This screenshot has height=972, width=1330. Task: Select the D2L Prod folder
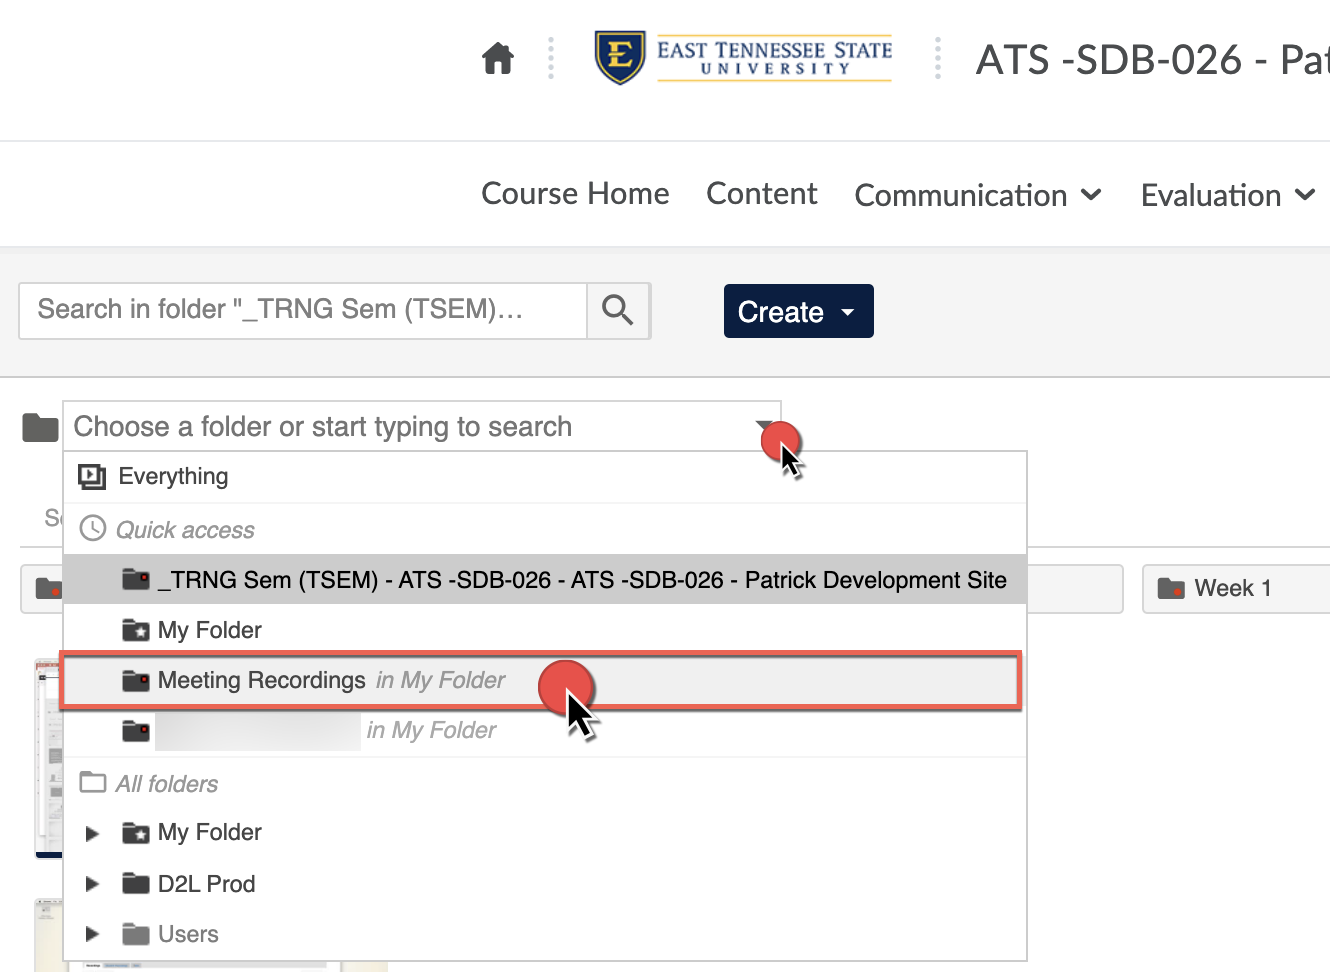coord(206,884)
